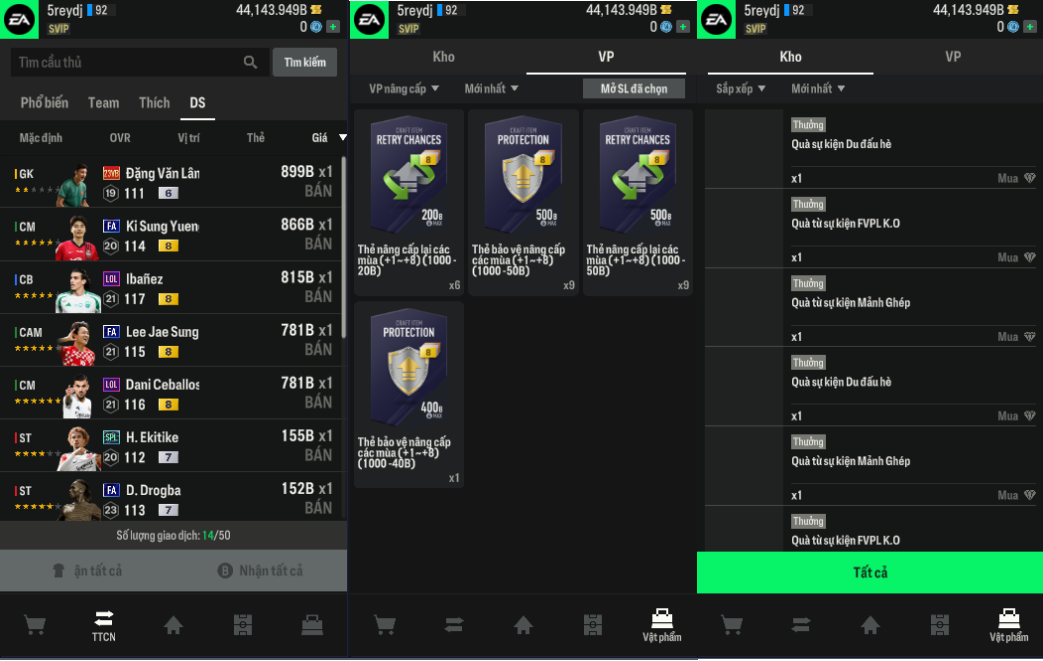
Task: Open the TTCN transfer market icon
Action: (x=104, y=626)
